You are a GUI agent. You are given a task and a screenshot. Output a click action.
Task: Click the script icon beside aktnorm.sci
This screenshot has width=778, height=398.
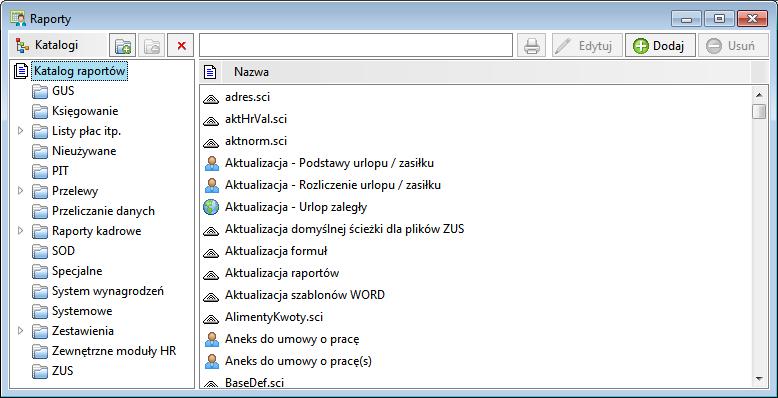point(211,142)
